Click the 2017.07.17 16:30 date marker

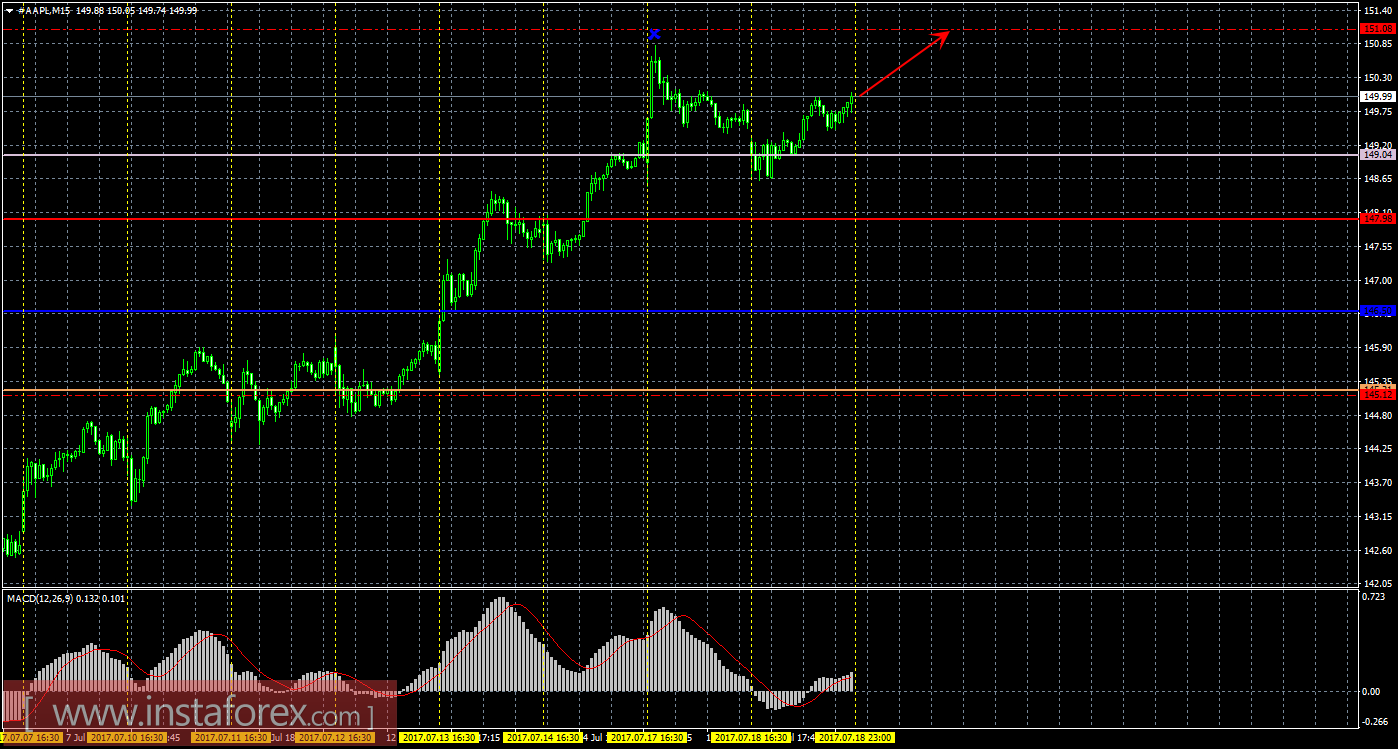(x=647, y=738)
